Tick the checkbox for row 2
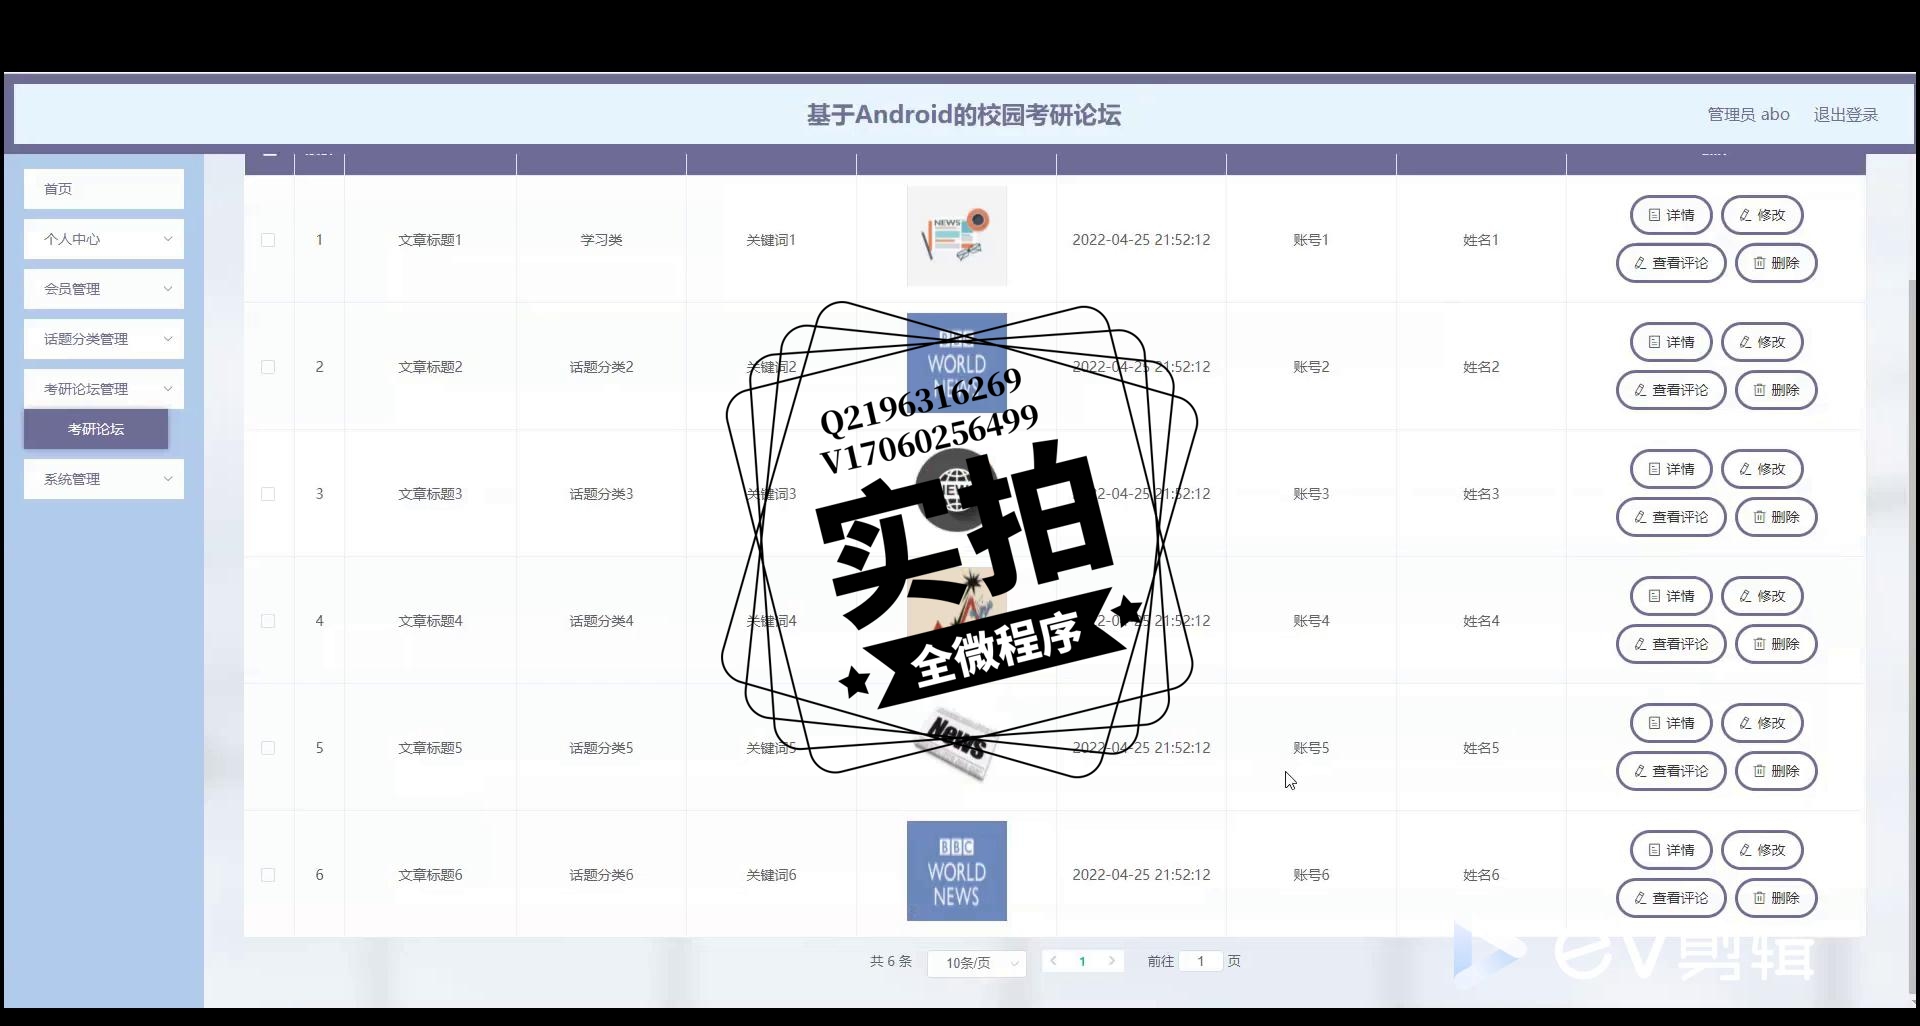 (x=268, y=367)
